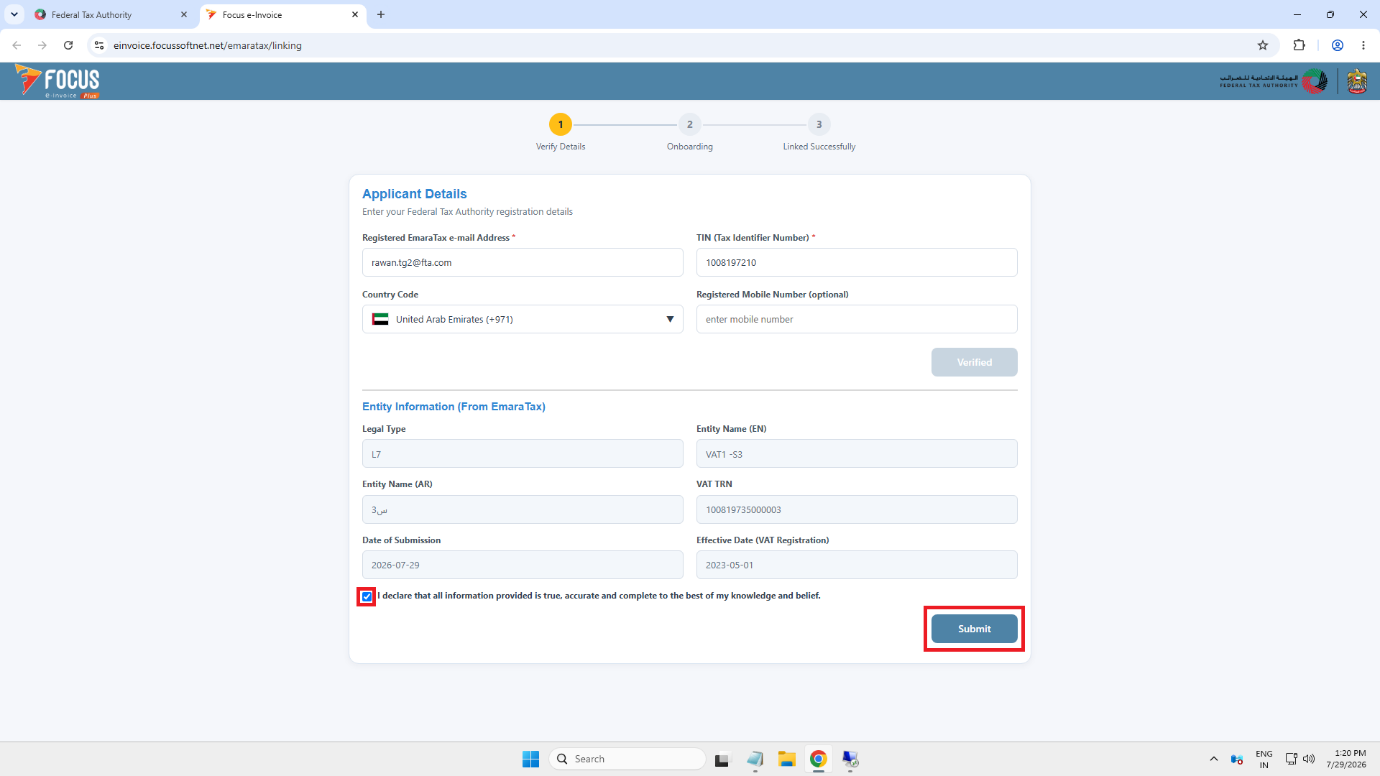Viewport: 1380px width, 776px height.
Task: View site information icon in address bar
Action: [x=98, y=45]
